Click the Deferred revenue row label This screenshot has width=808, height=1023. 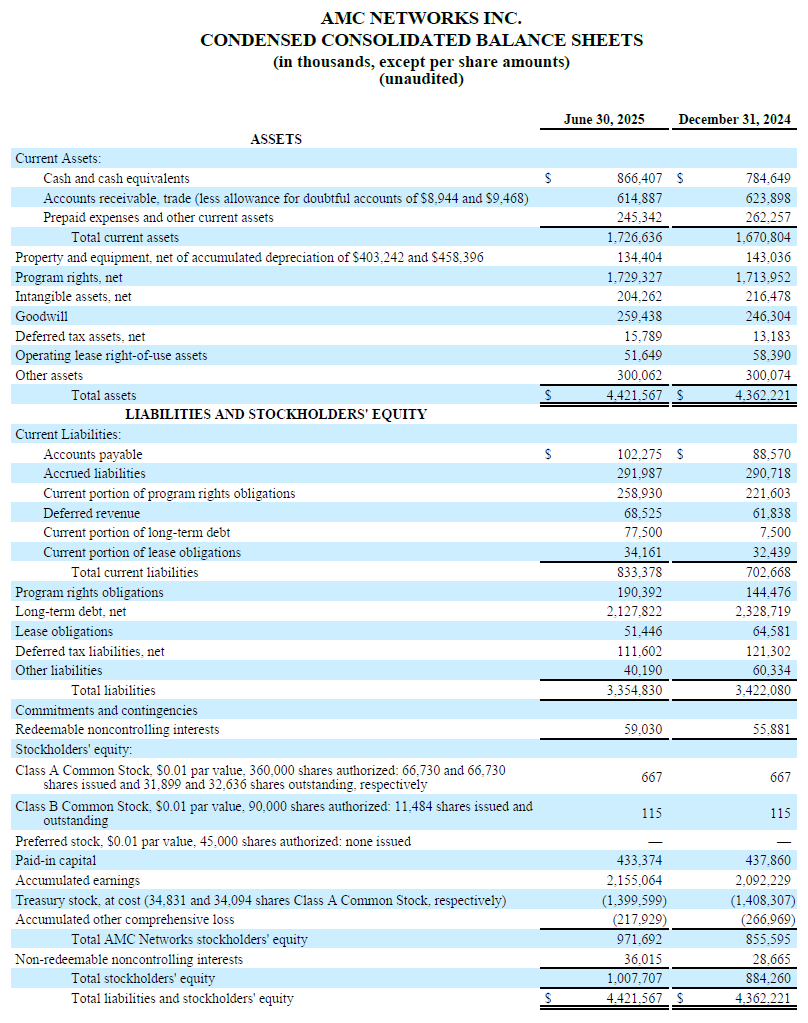pyautogui.click(x=91, y=513)
